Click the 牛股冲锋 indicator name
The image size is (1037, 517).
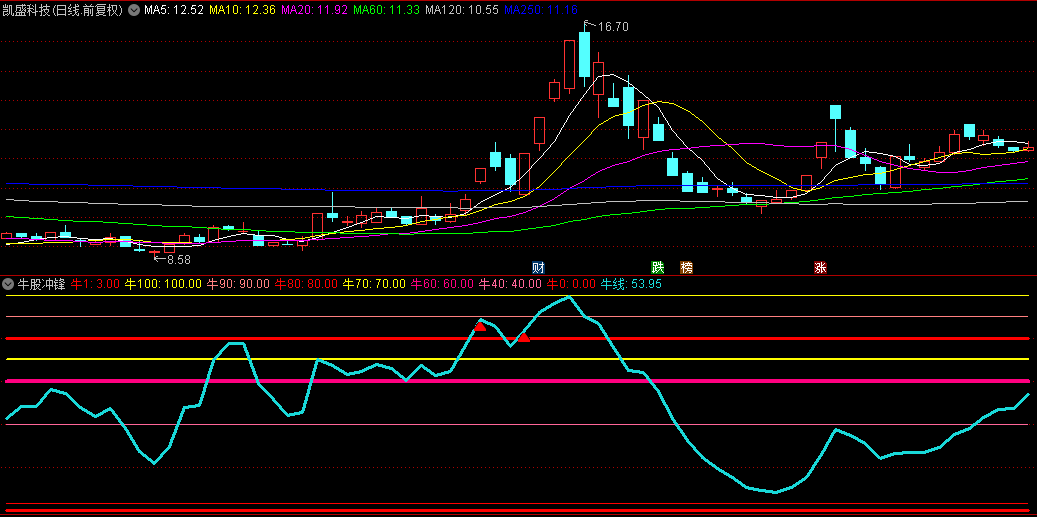[x=42, y=284]
